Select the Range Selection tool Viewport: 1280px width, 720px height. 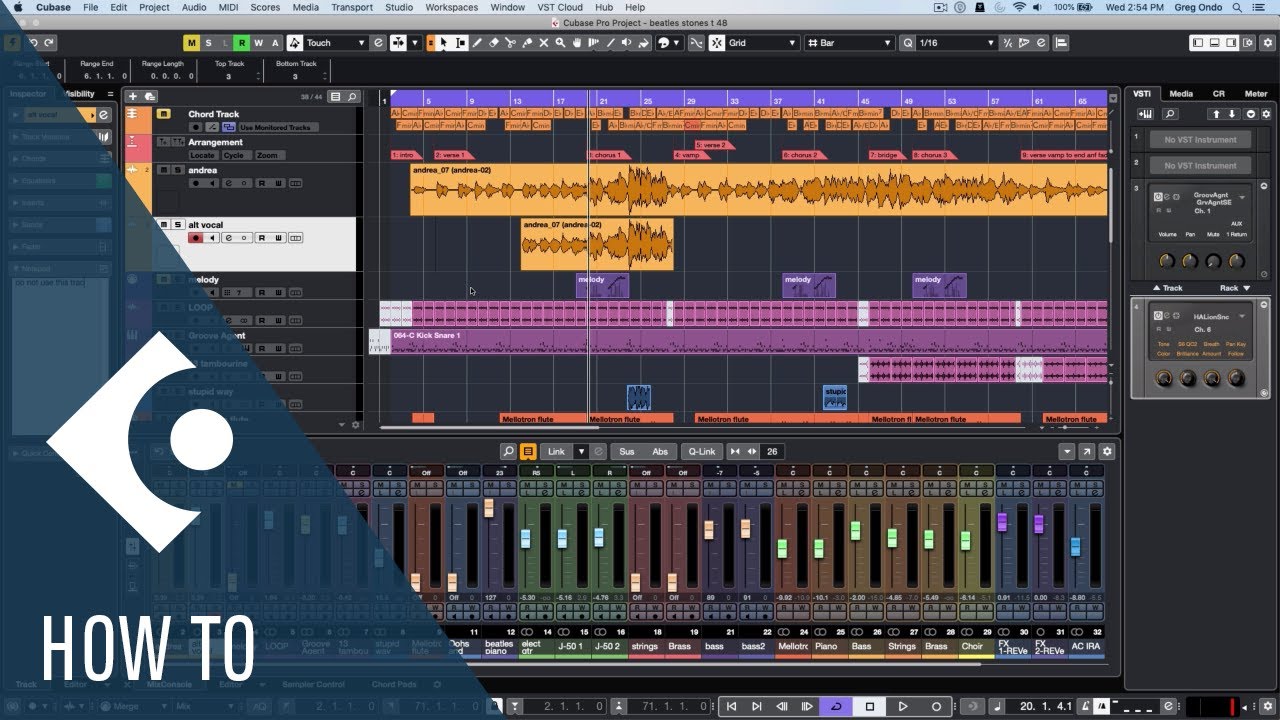(460, 43)
